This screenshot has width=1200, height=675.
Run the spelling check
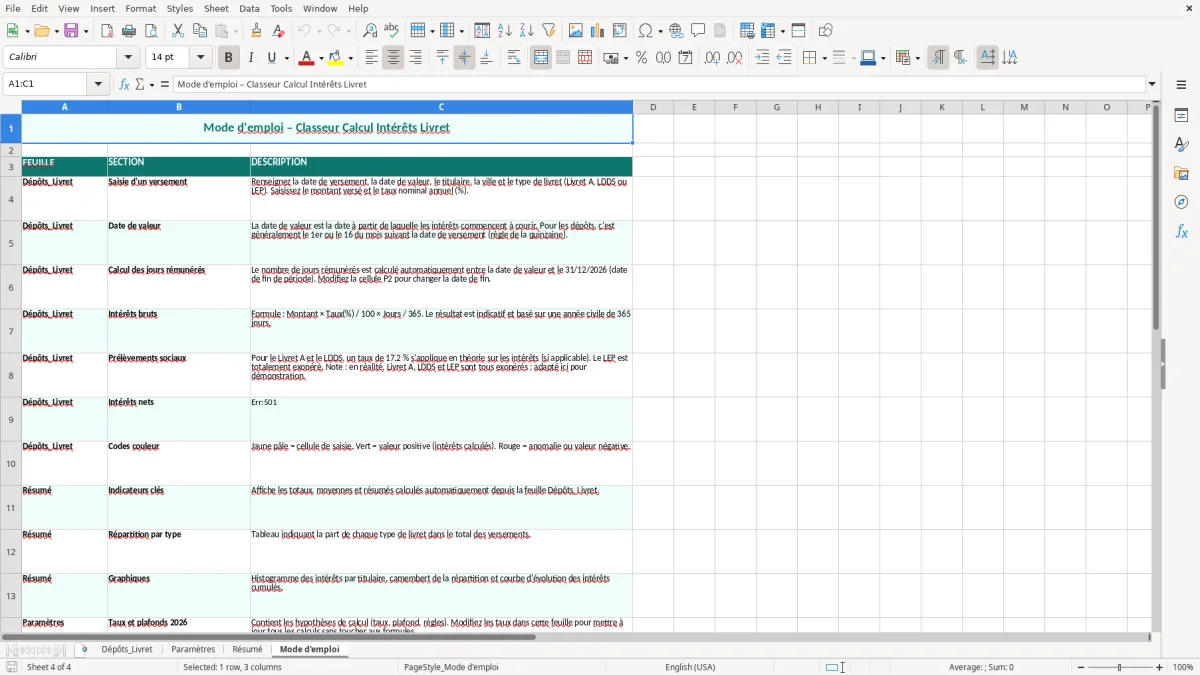pyautogui.click(x=392, y=31)
